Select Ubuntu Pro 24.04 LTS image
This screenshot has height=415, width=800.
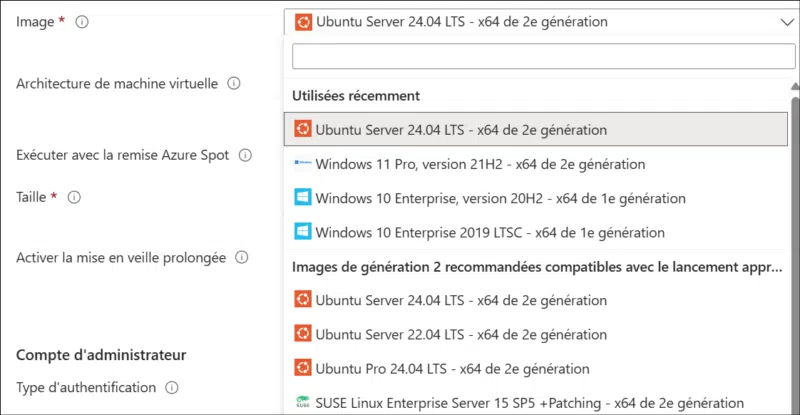click(x=452, y=368)
